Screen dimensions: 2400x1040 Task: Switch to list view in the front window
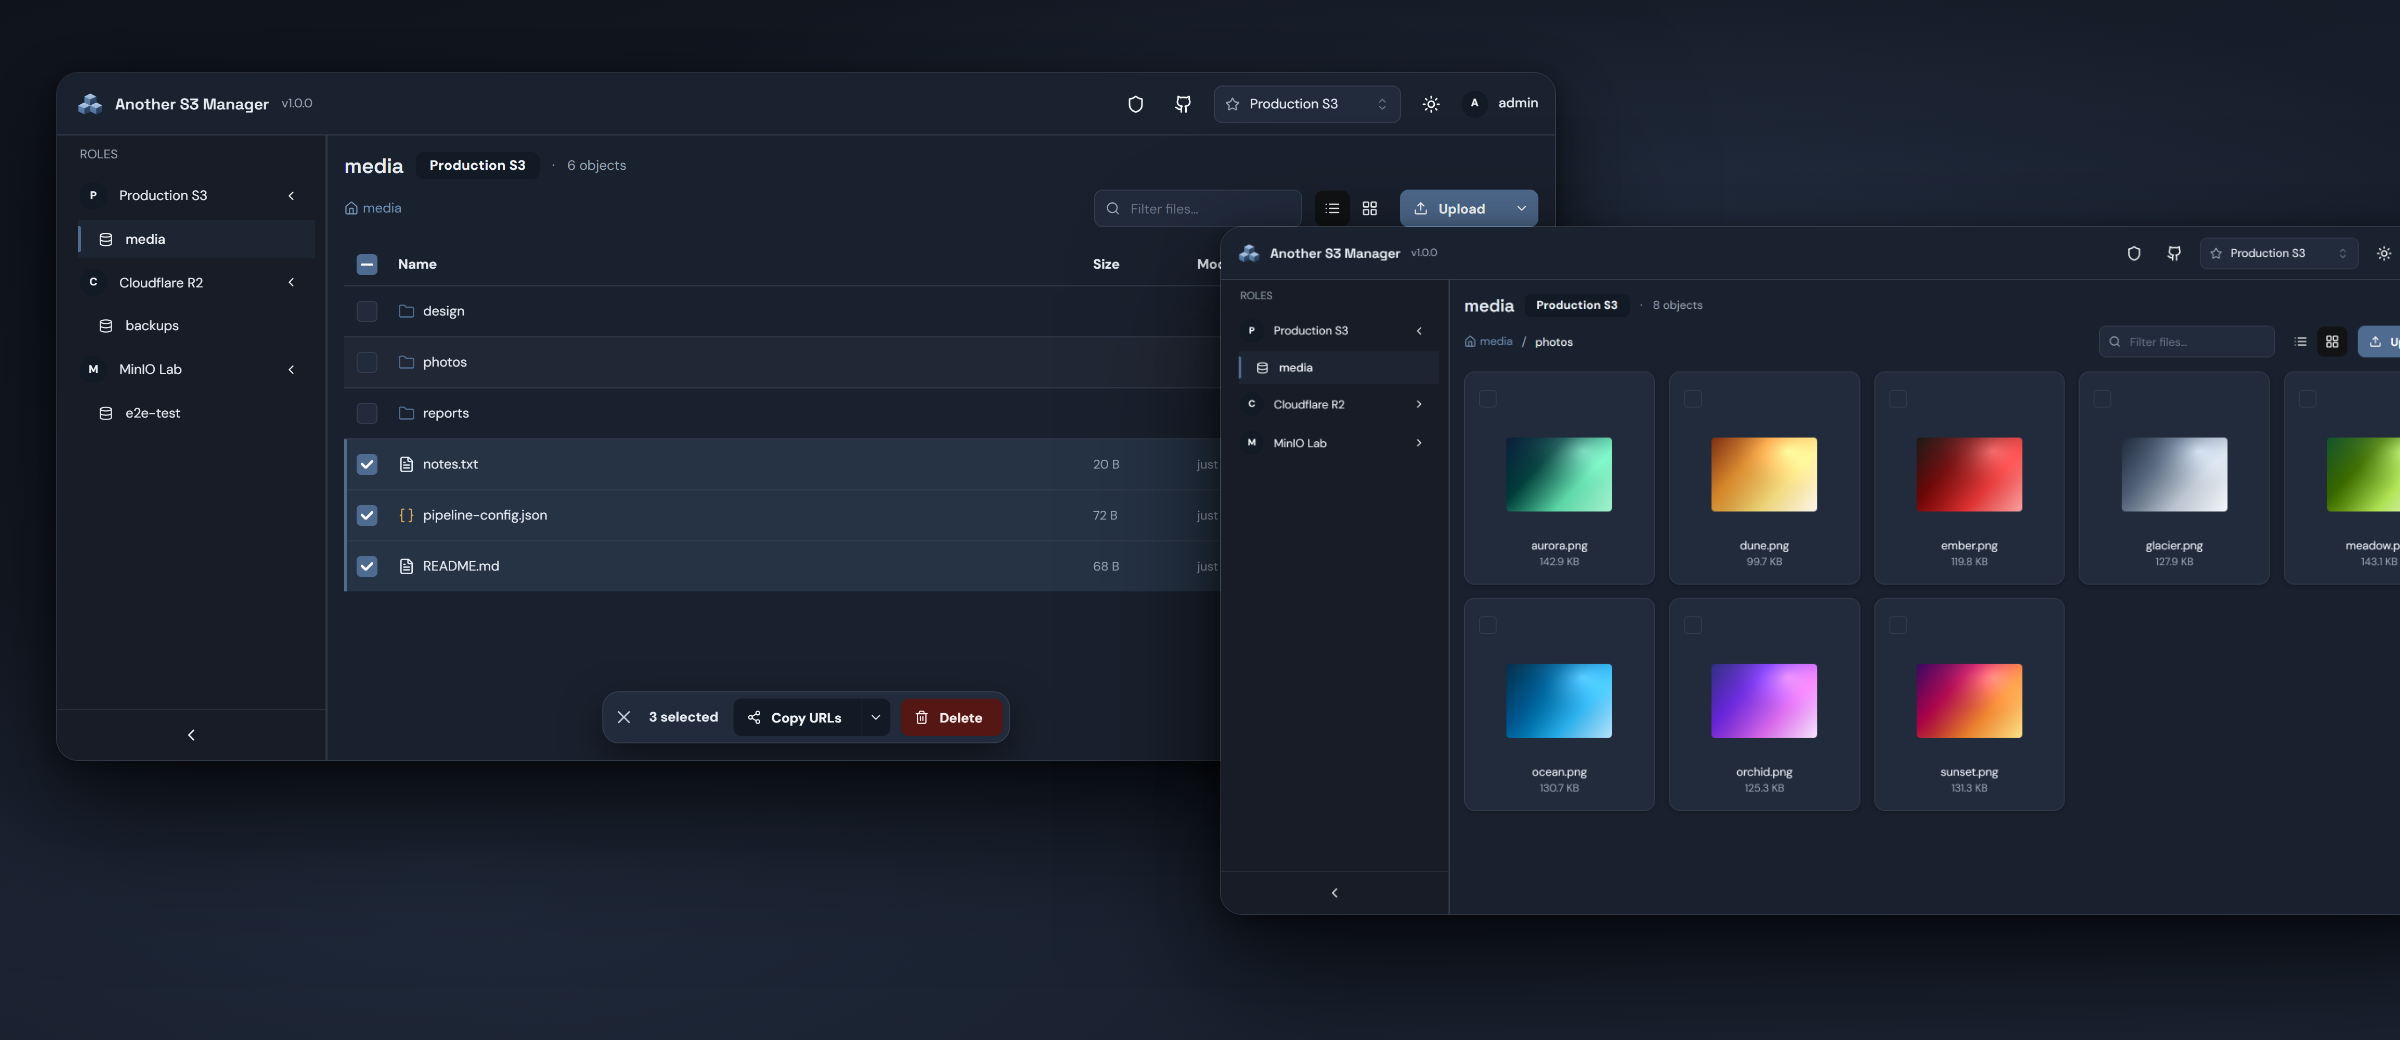[2300, 342]
